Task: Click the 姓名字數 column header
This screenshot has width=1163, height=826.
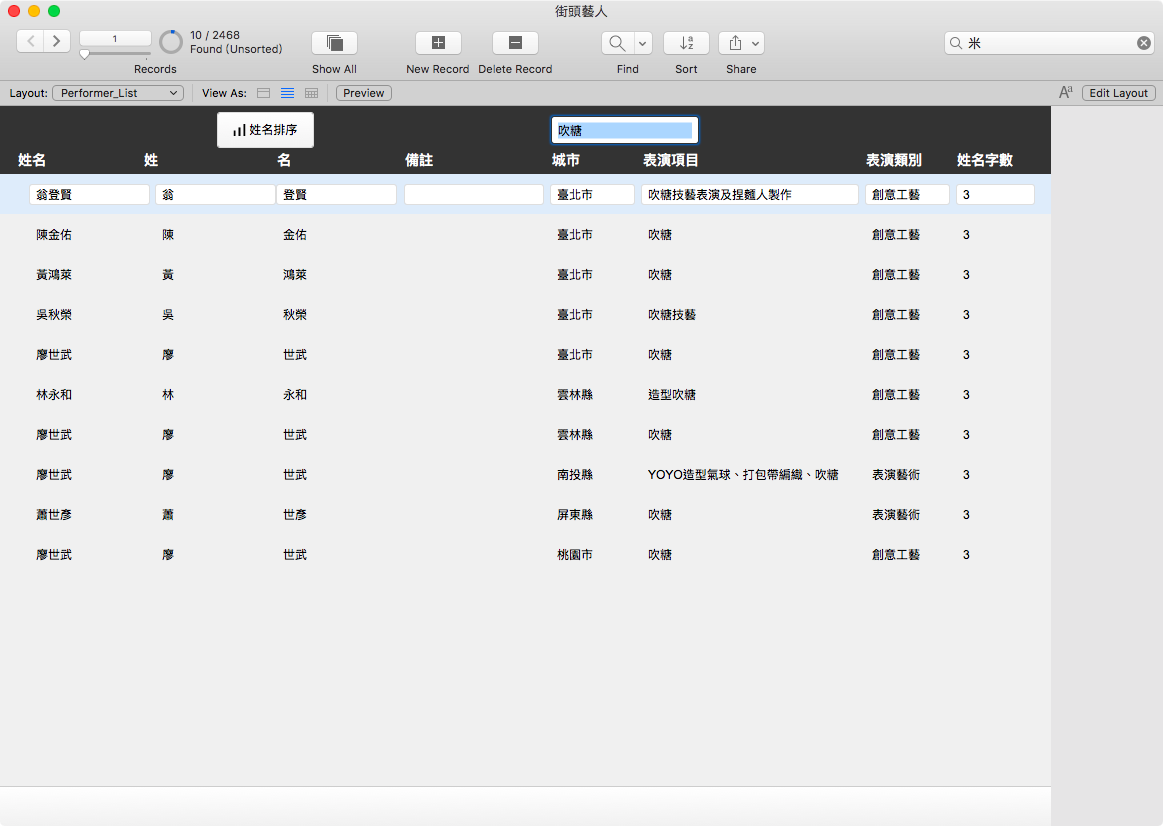Action: 985,160
